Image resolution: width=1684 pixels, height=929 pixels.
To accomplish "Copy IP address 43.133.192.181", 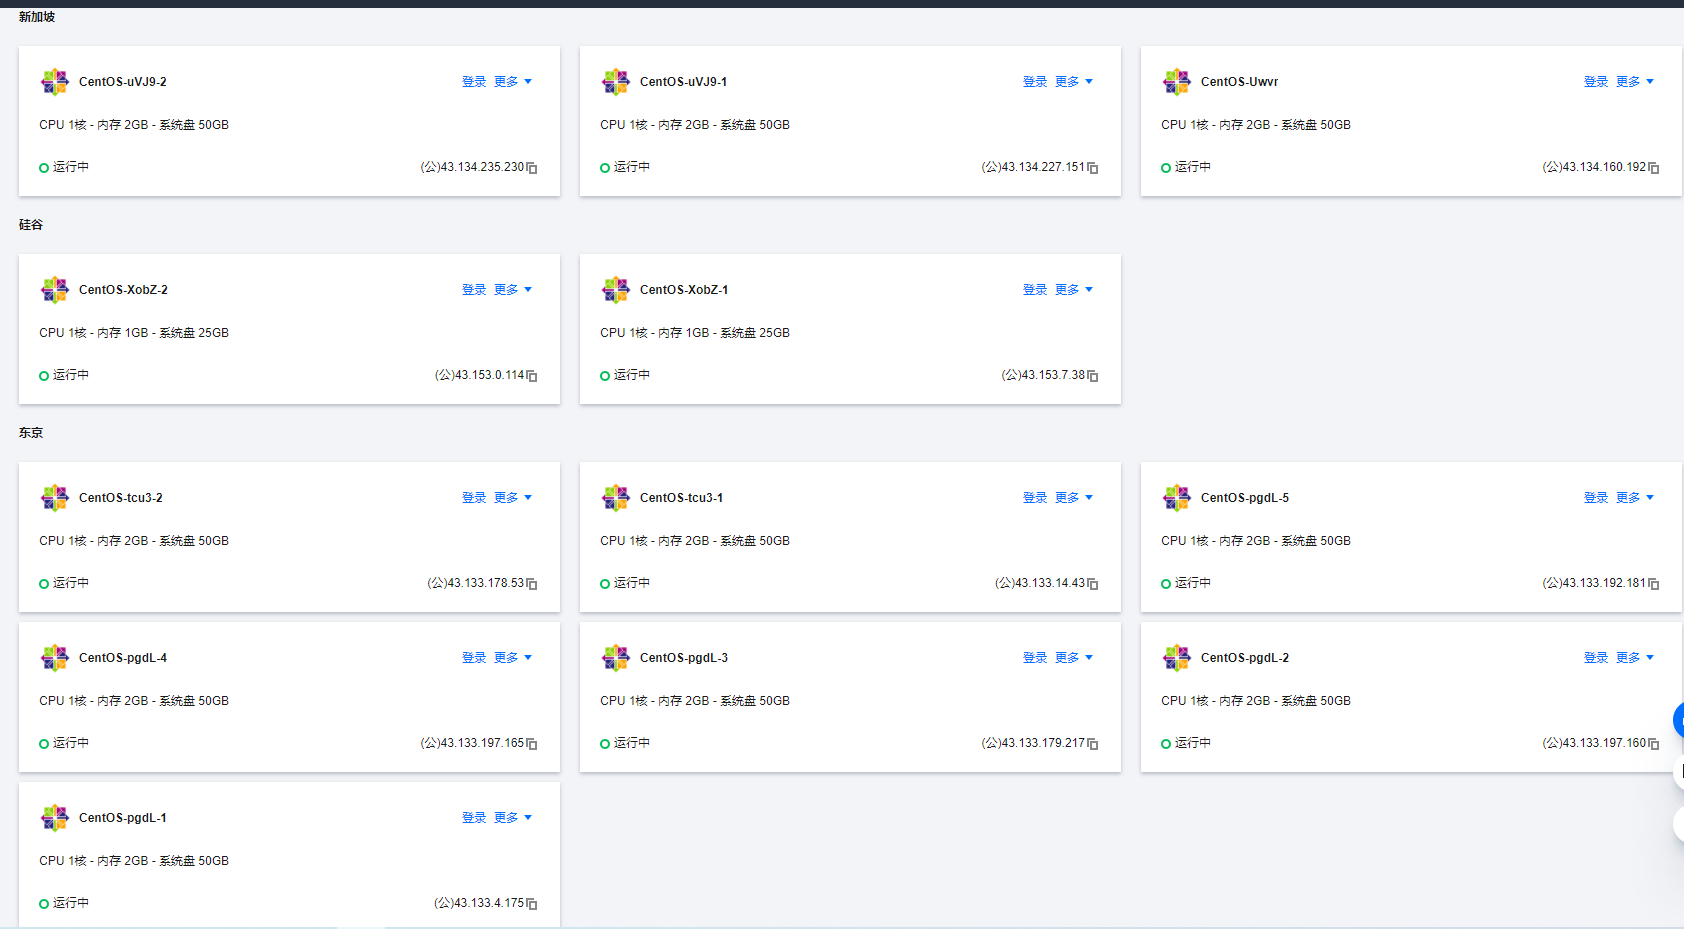I will 1654,584.
